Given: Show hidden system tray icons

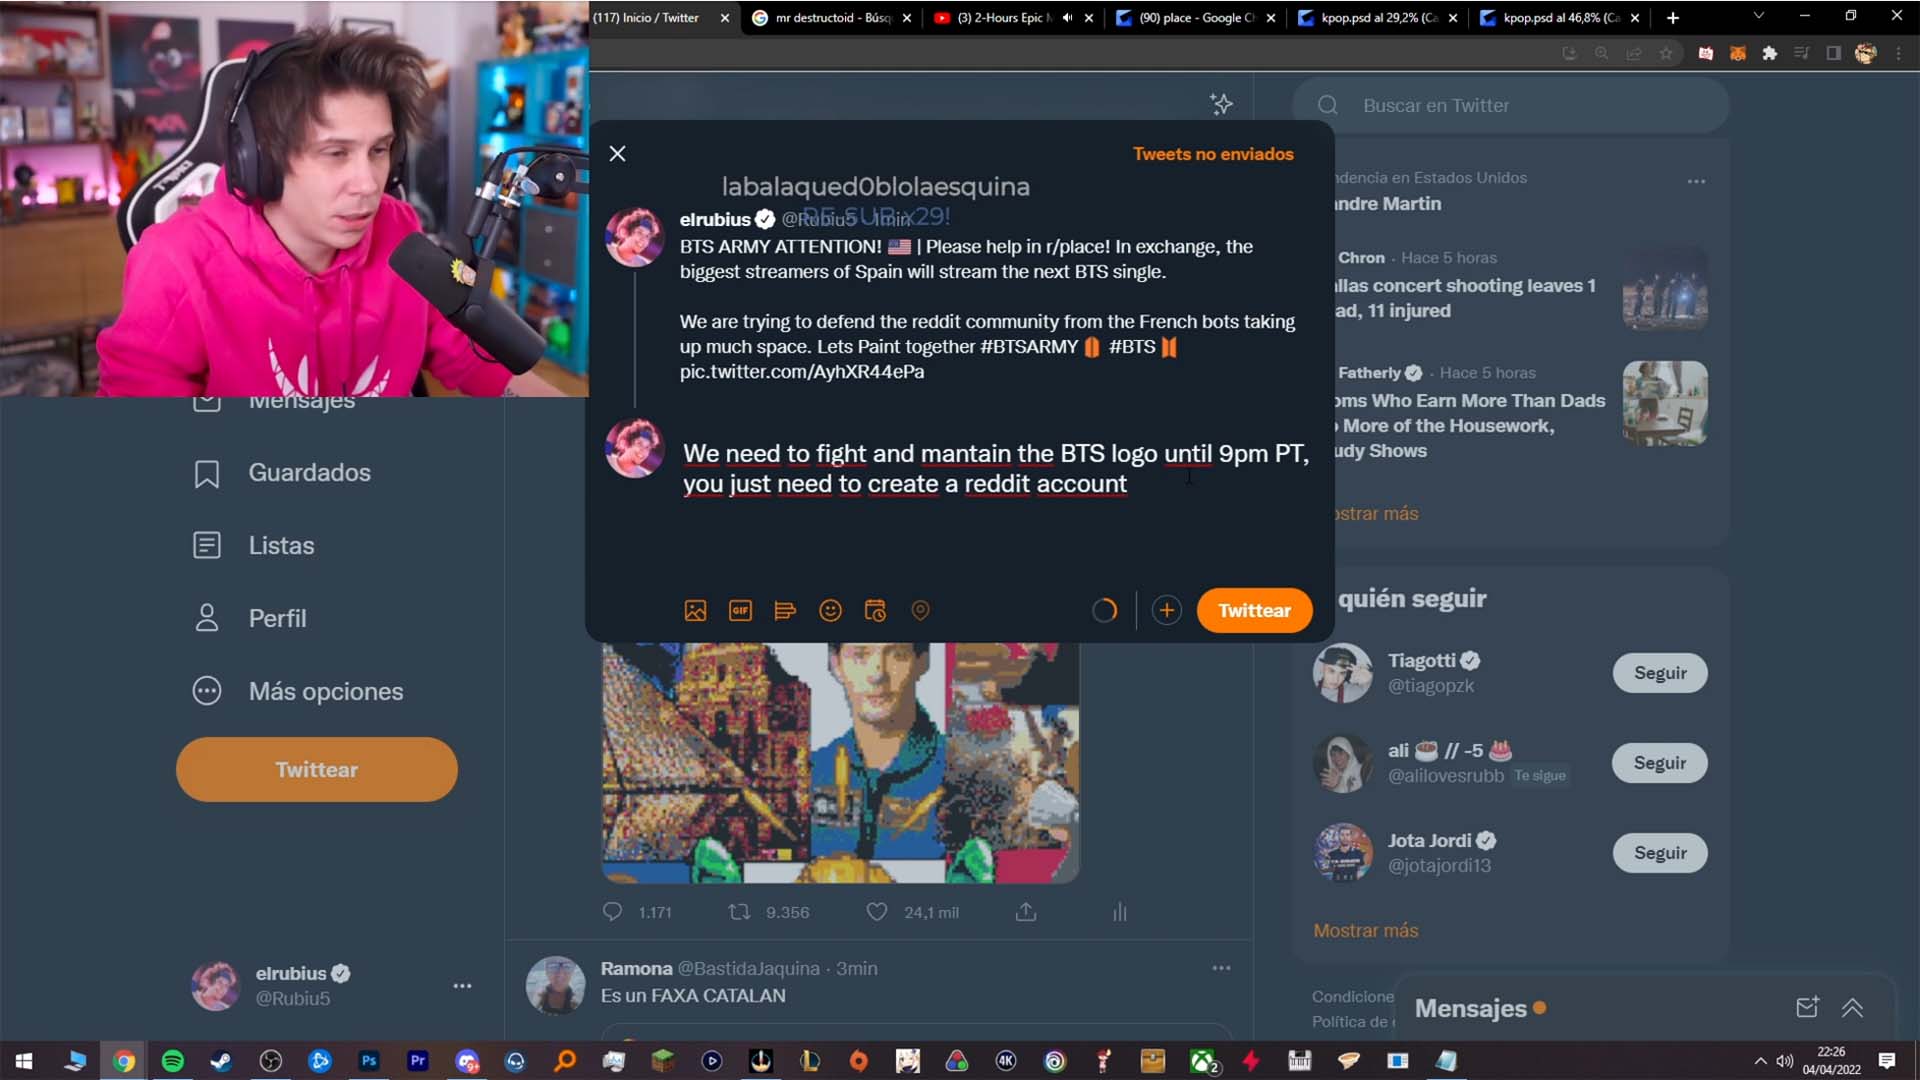Looking at the screenshot, I should tap(1760, 1061).
